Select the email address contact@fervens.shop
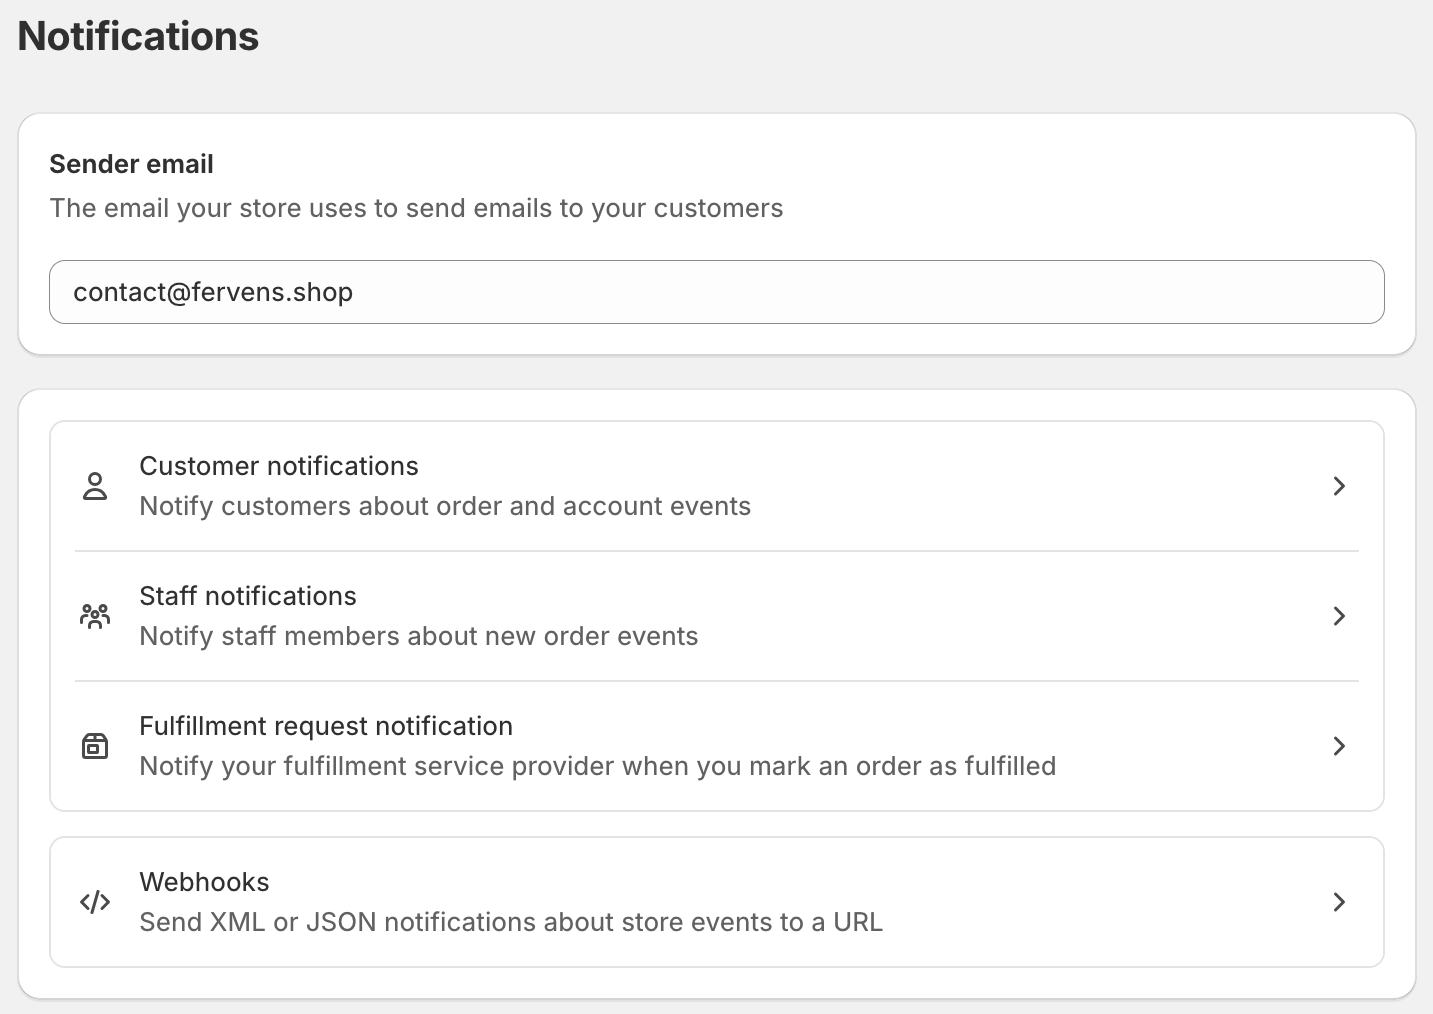This screenshot has width=1433, height=1014. coord(213,292)
